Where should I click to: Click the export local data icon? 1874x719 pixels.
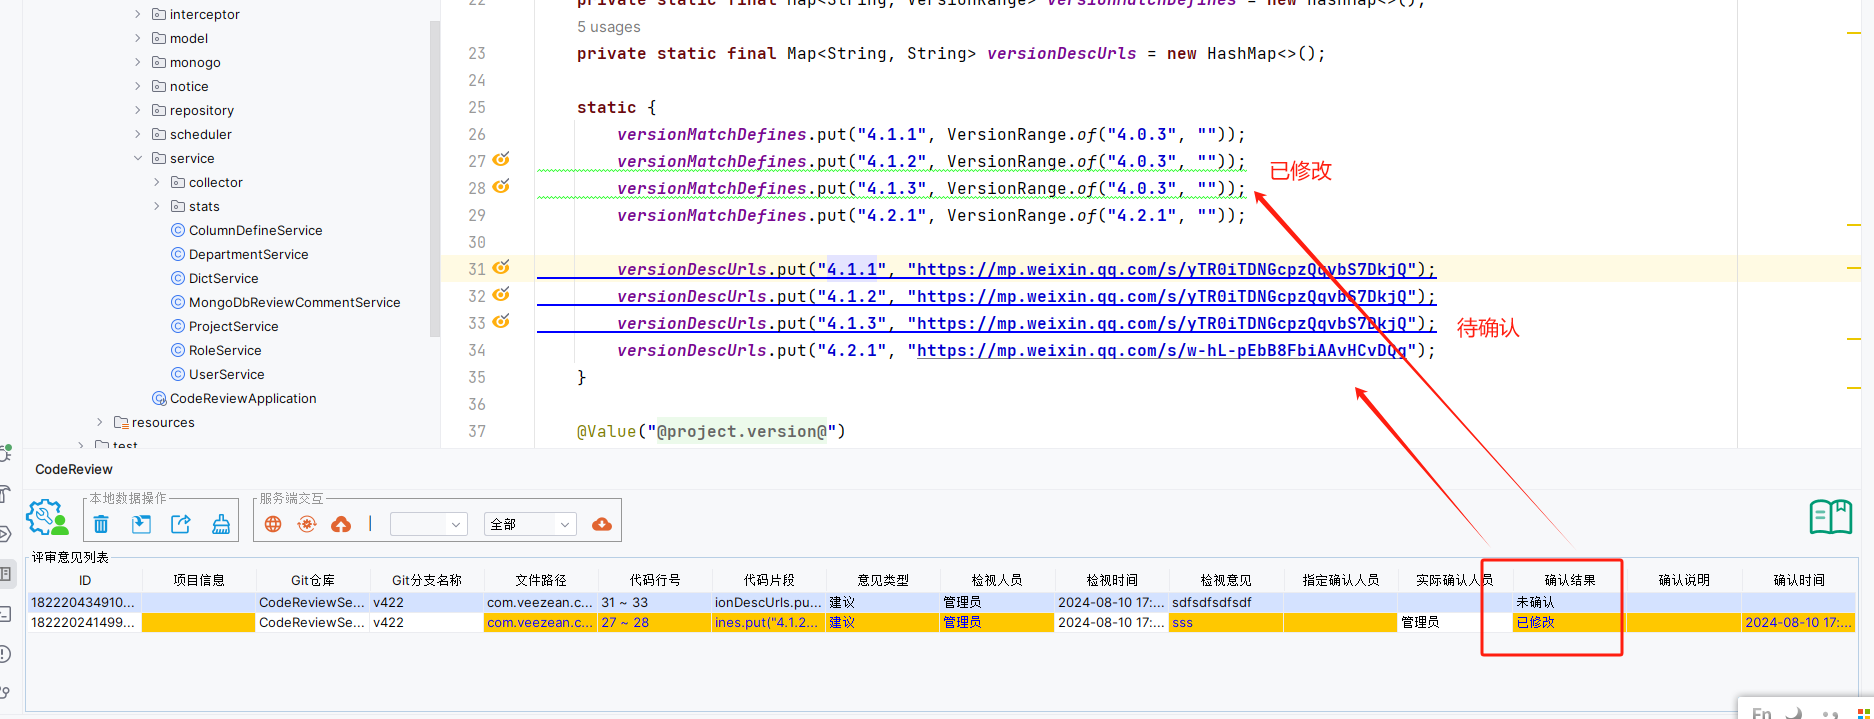pyautogui.click(x=181, y=524)
